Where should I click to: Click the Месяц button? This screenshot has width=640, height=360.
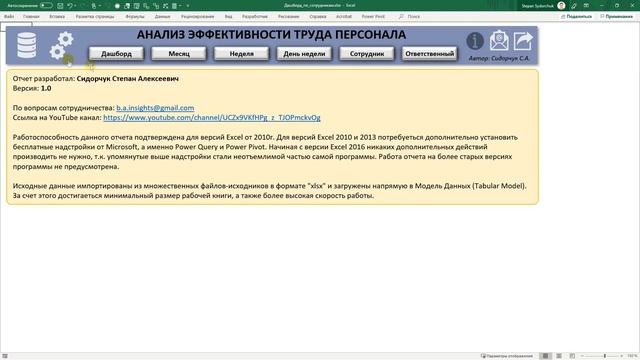pos(179,53)
